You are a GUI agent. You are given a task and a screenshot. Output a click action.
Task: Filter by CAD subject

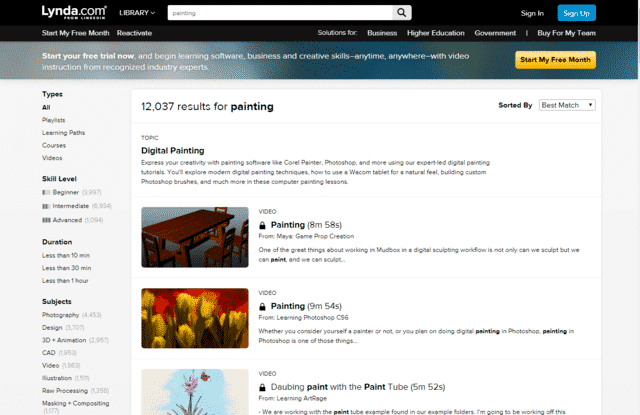click(x=49, y=353)
